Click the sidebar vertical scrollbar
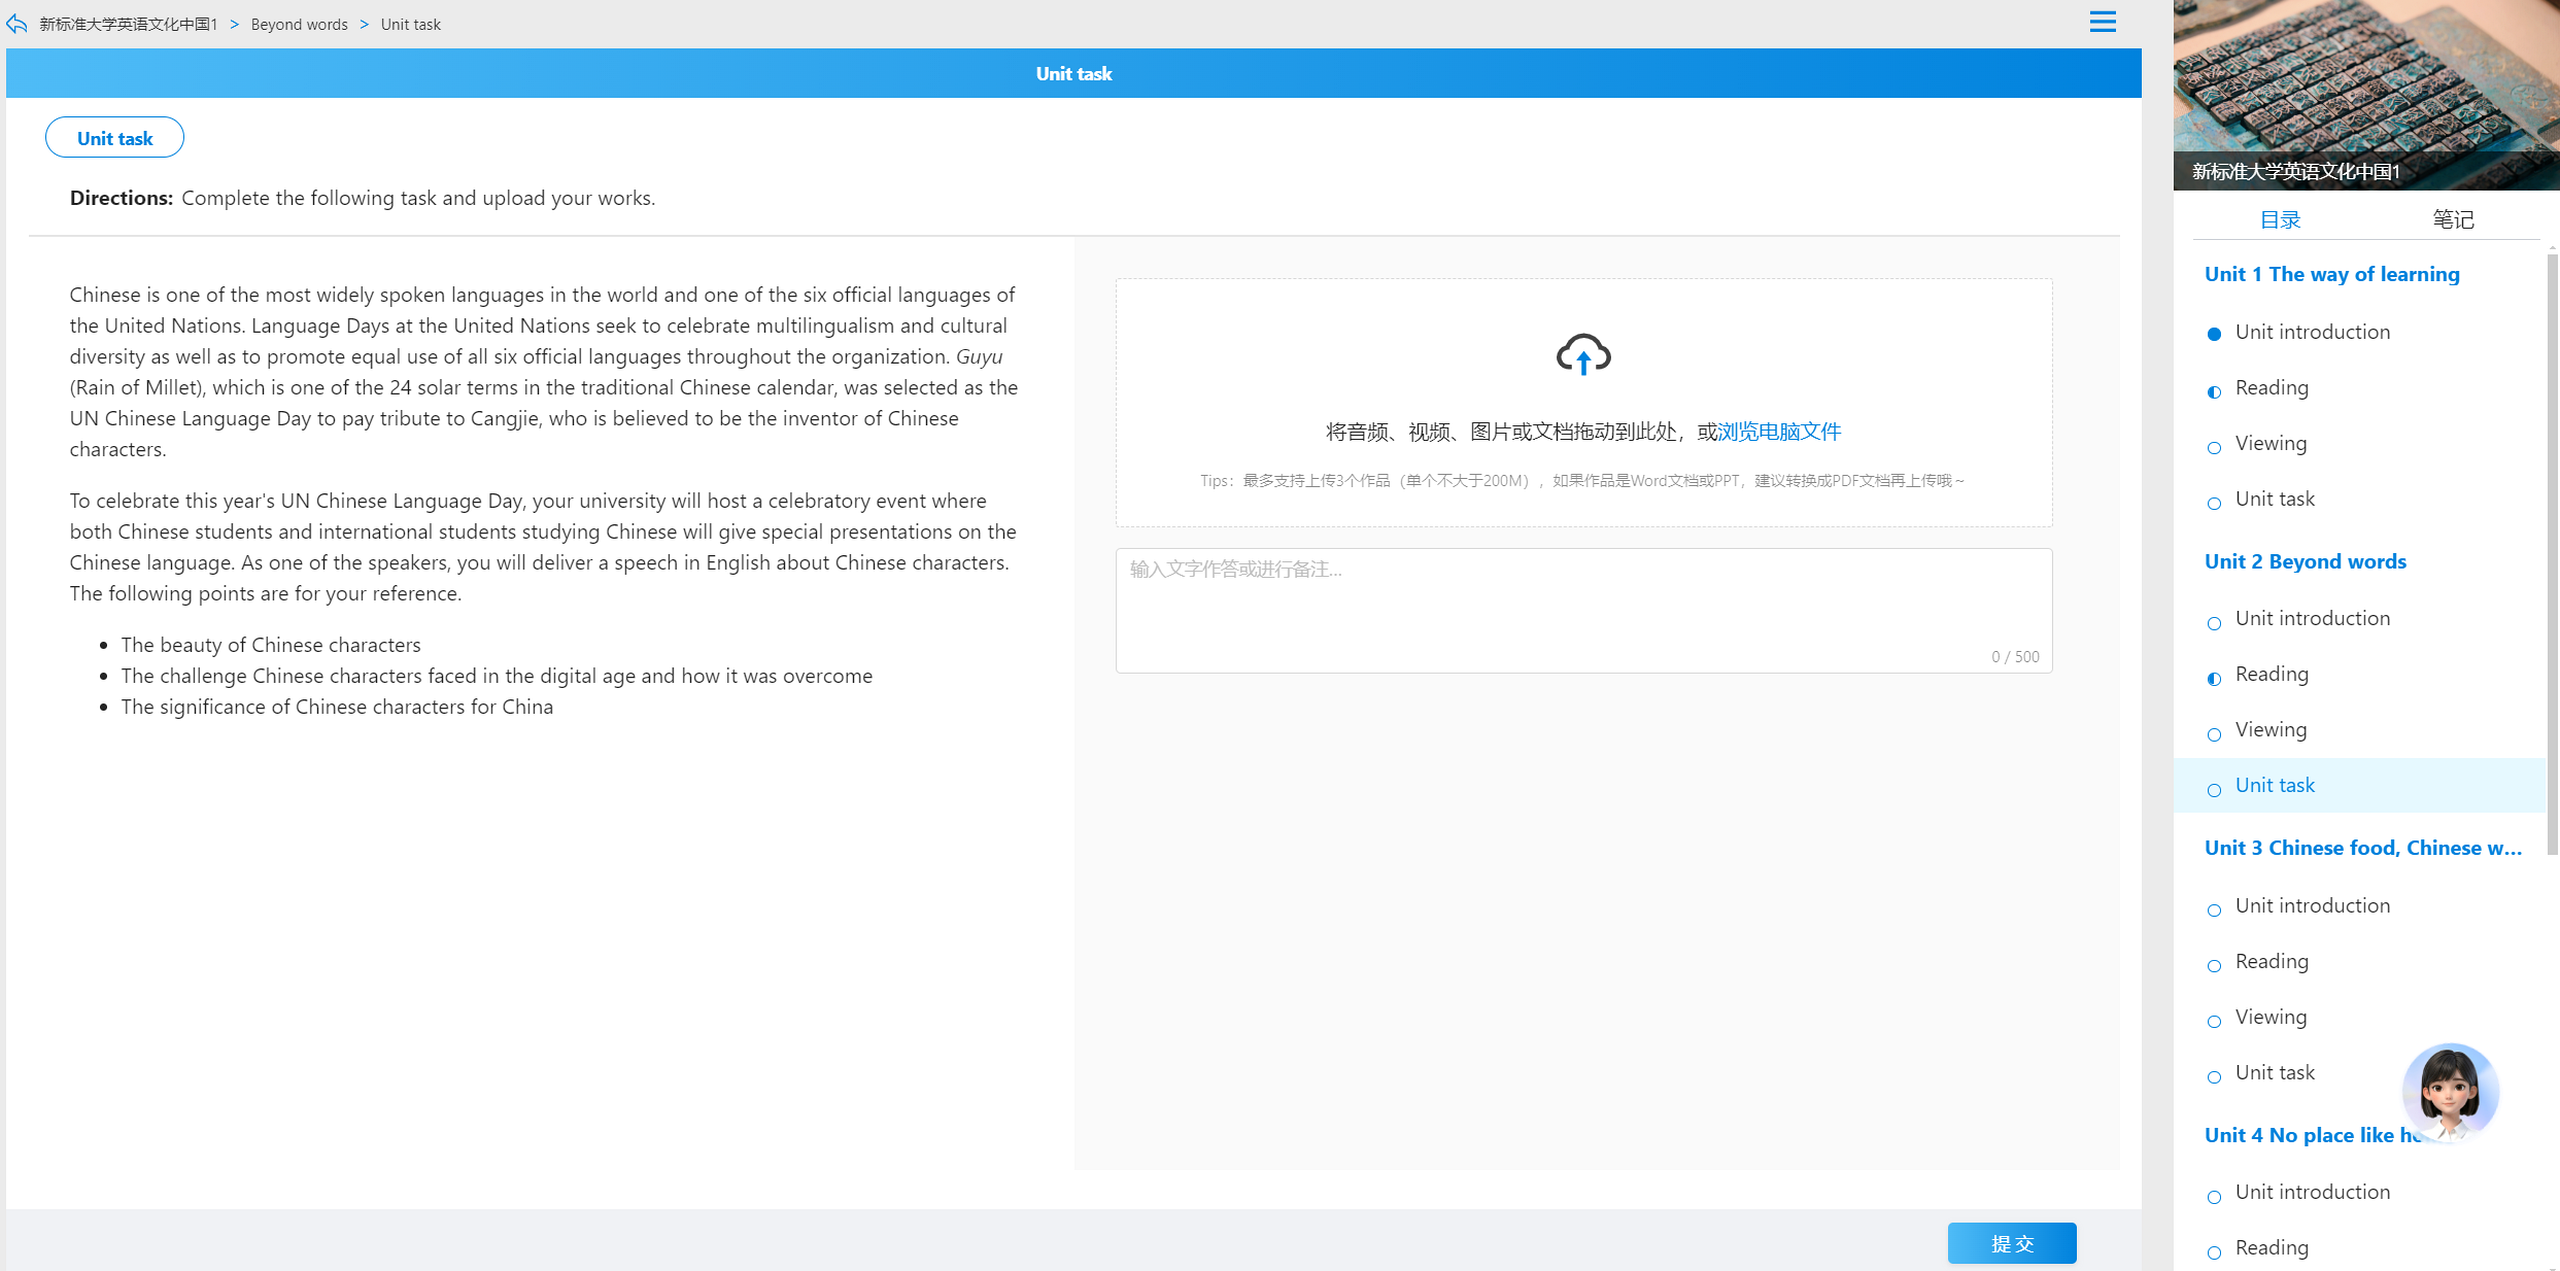Viewport: 2560px width, 1271px height. point(2552,553)
